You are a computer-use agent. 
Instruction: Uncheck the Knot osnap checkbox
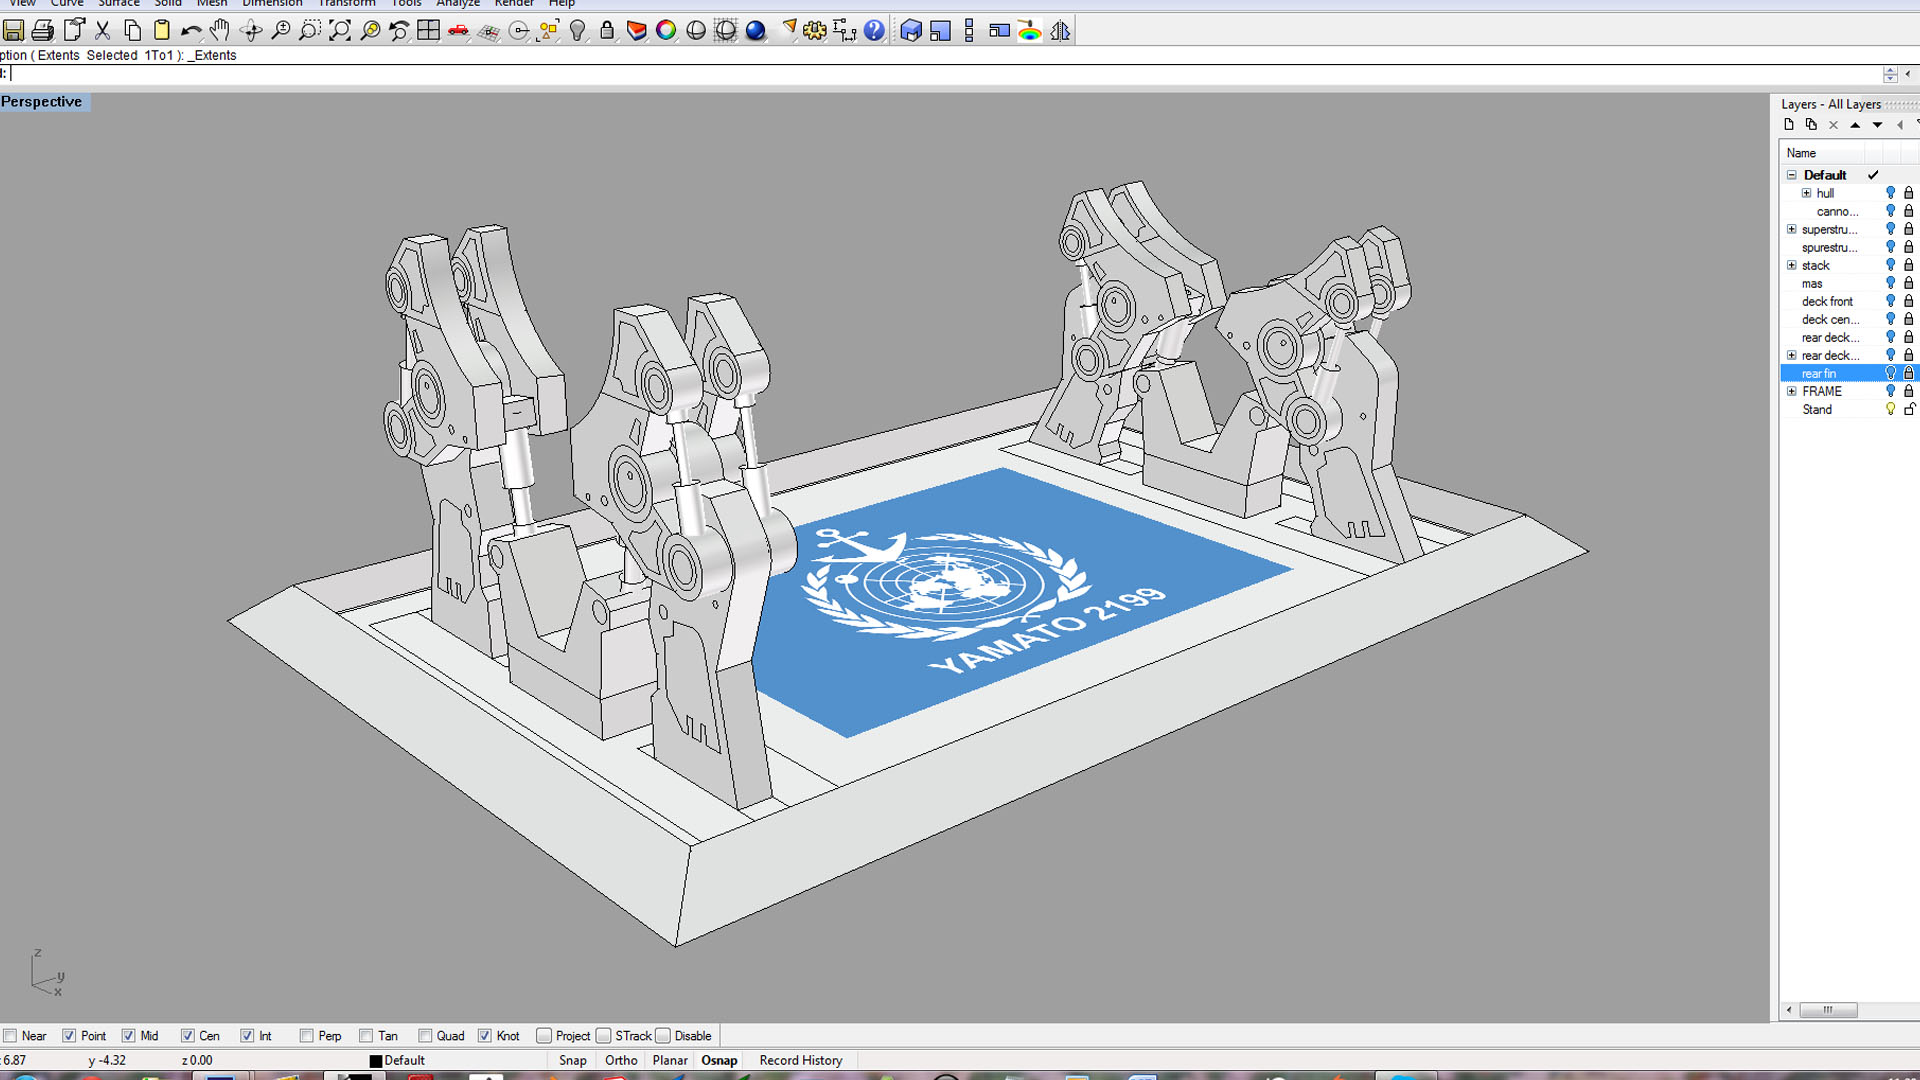pos(485,1036)
